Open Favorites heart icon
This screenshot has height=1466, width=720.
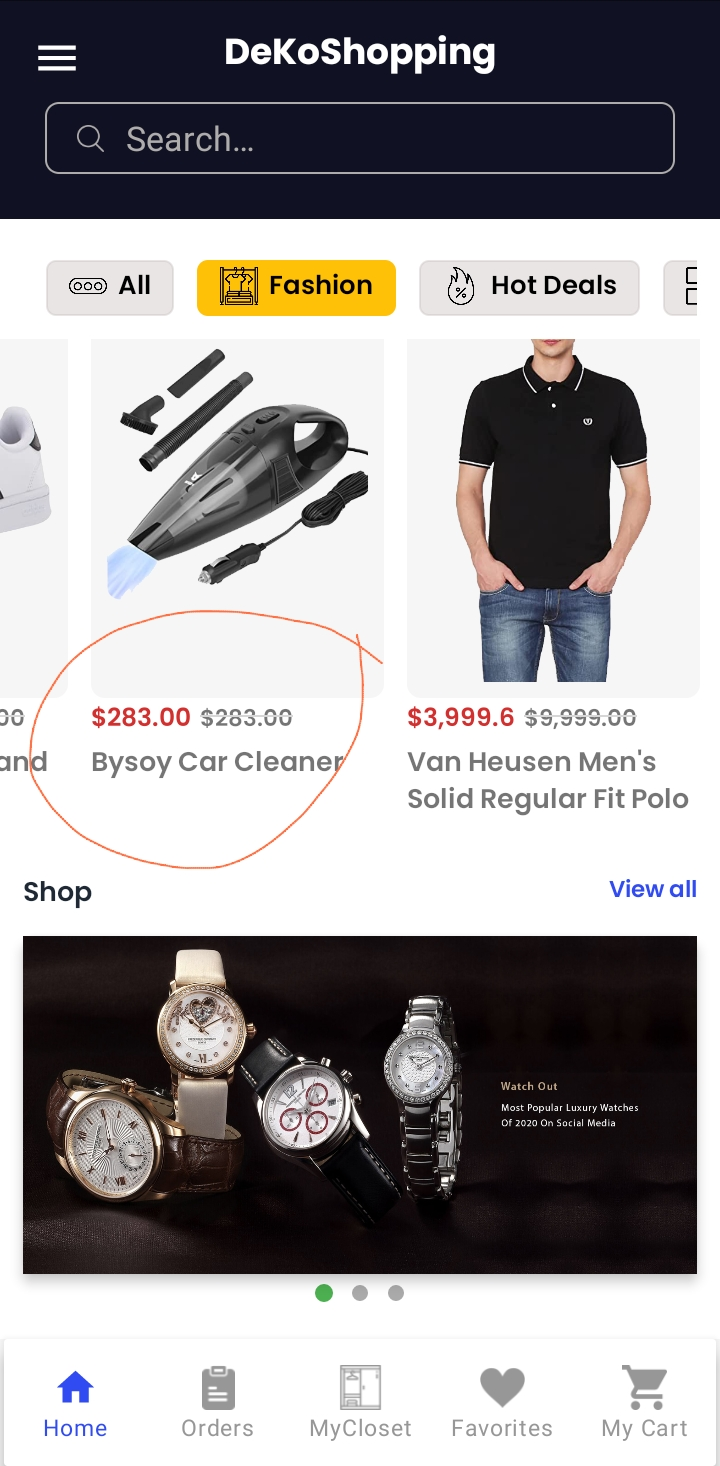coord(502,1387)
